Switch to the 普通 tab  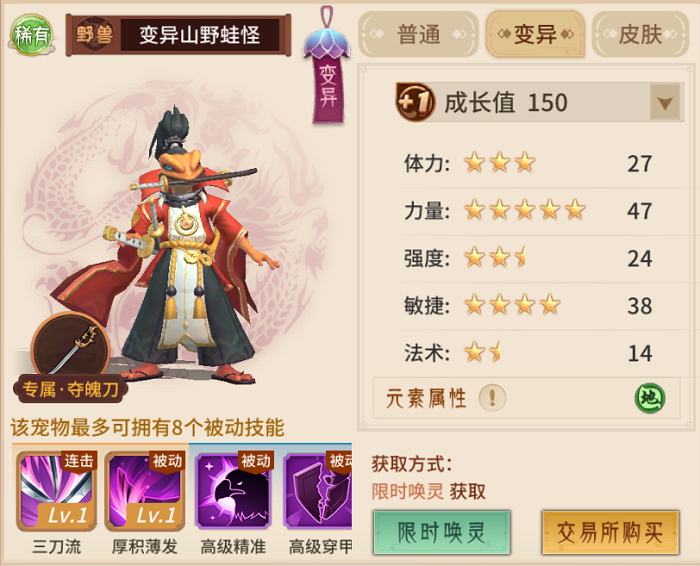coord(418,34)
